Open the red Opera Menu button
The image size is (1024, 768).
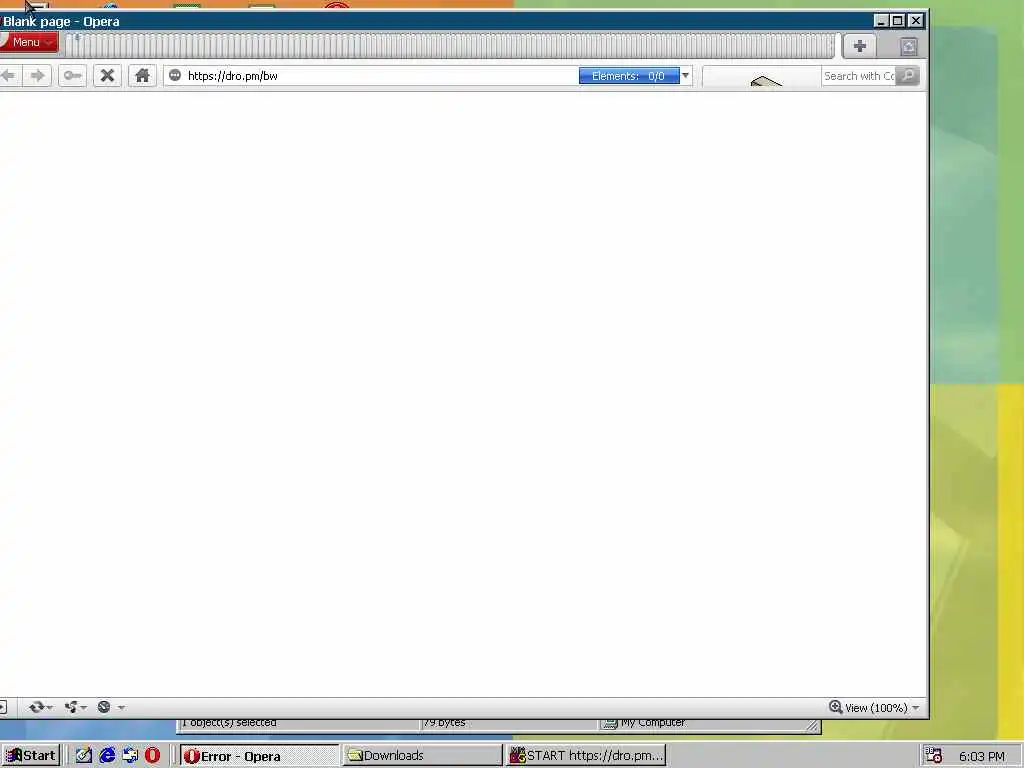point(29,42)
